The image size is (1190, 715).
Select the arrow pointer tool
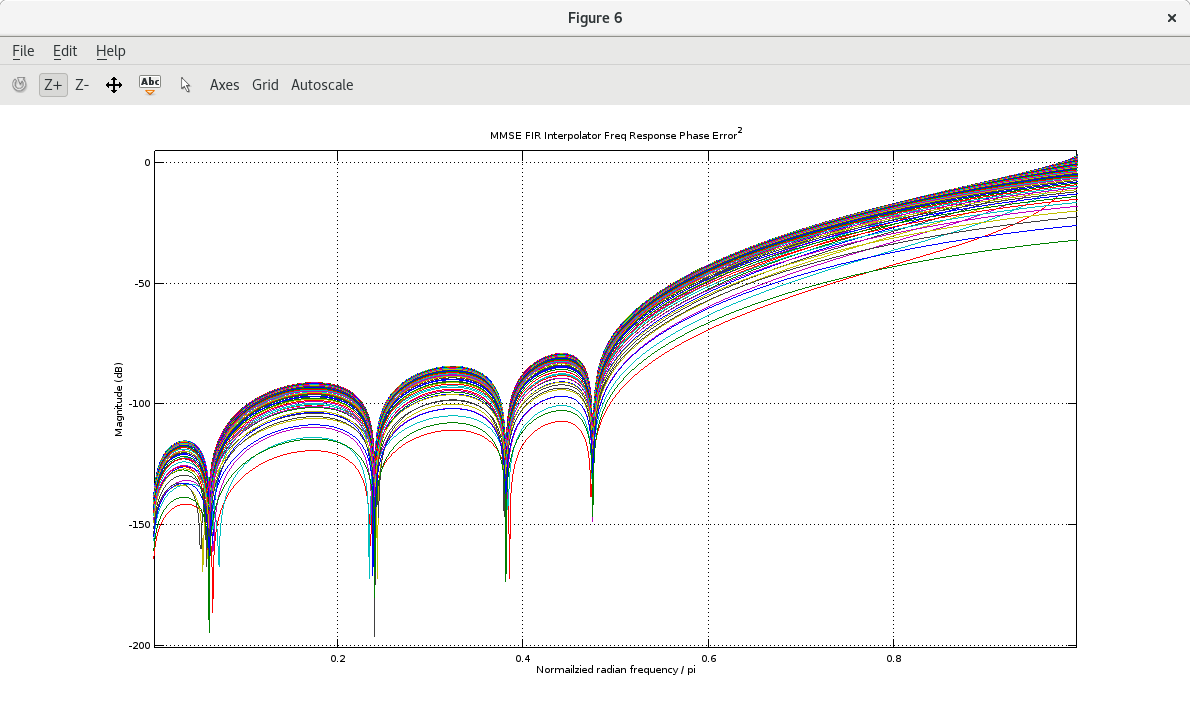(x=186, y=85)
